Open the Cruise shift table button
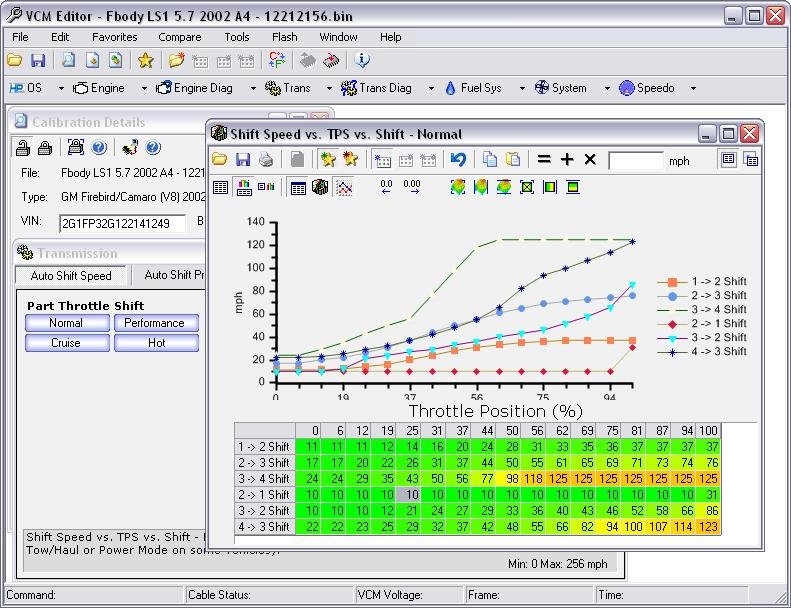This screenshot has width=791, height=608. point(66,343)
